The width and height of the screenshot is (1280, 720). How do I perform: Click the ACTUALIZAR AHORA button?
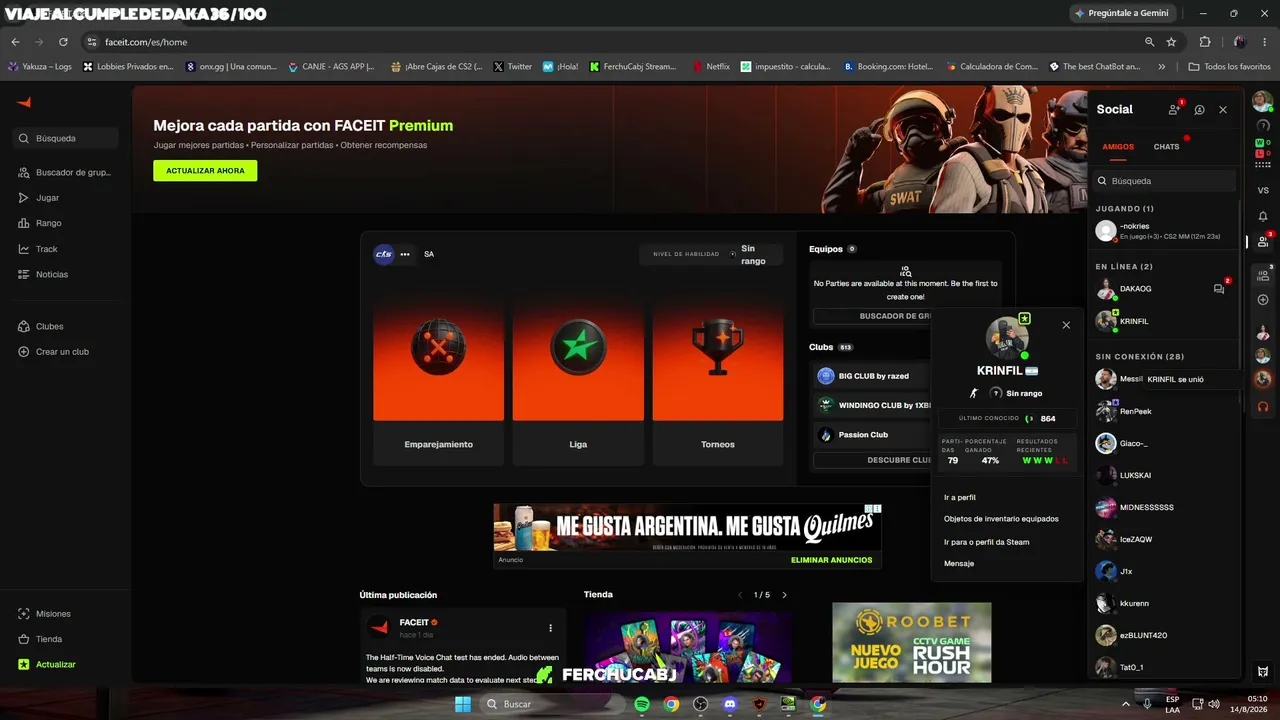pyautogui.click(x=205, y=171)
